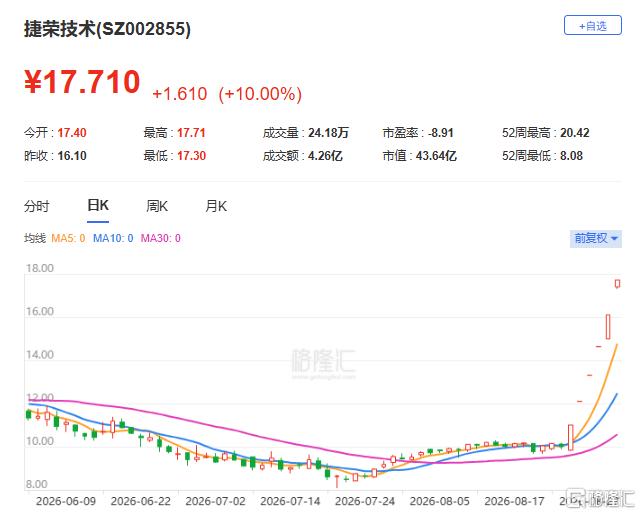Click market cap value 43.64亿
The image size is (641, 515).
coord(436,156)
